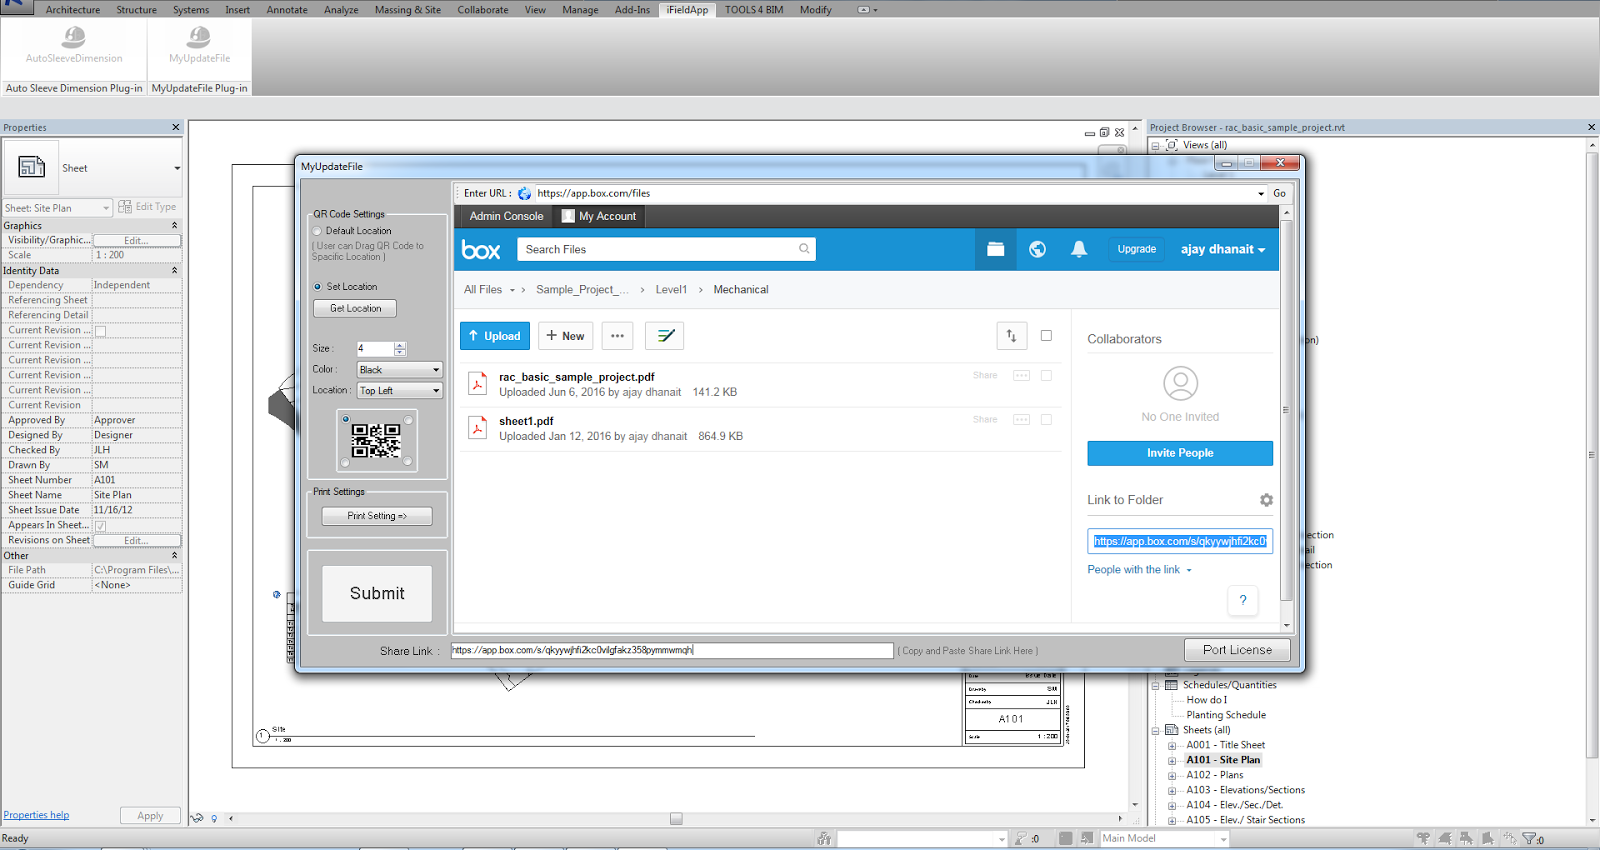Open more options for sheet1.pdf
The width and height of the screenshot is (1600, 850).
click(1021, 420)
